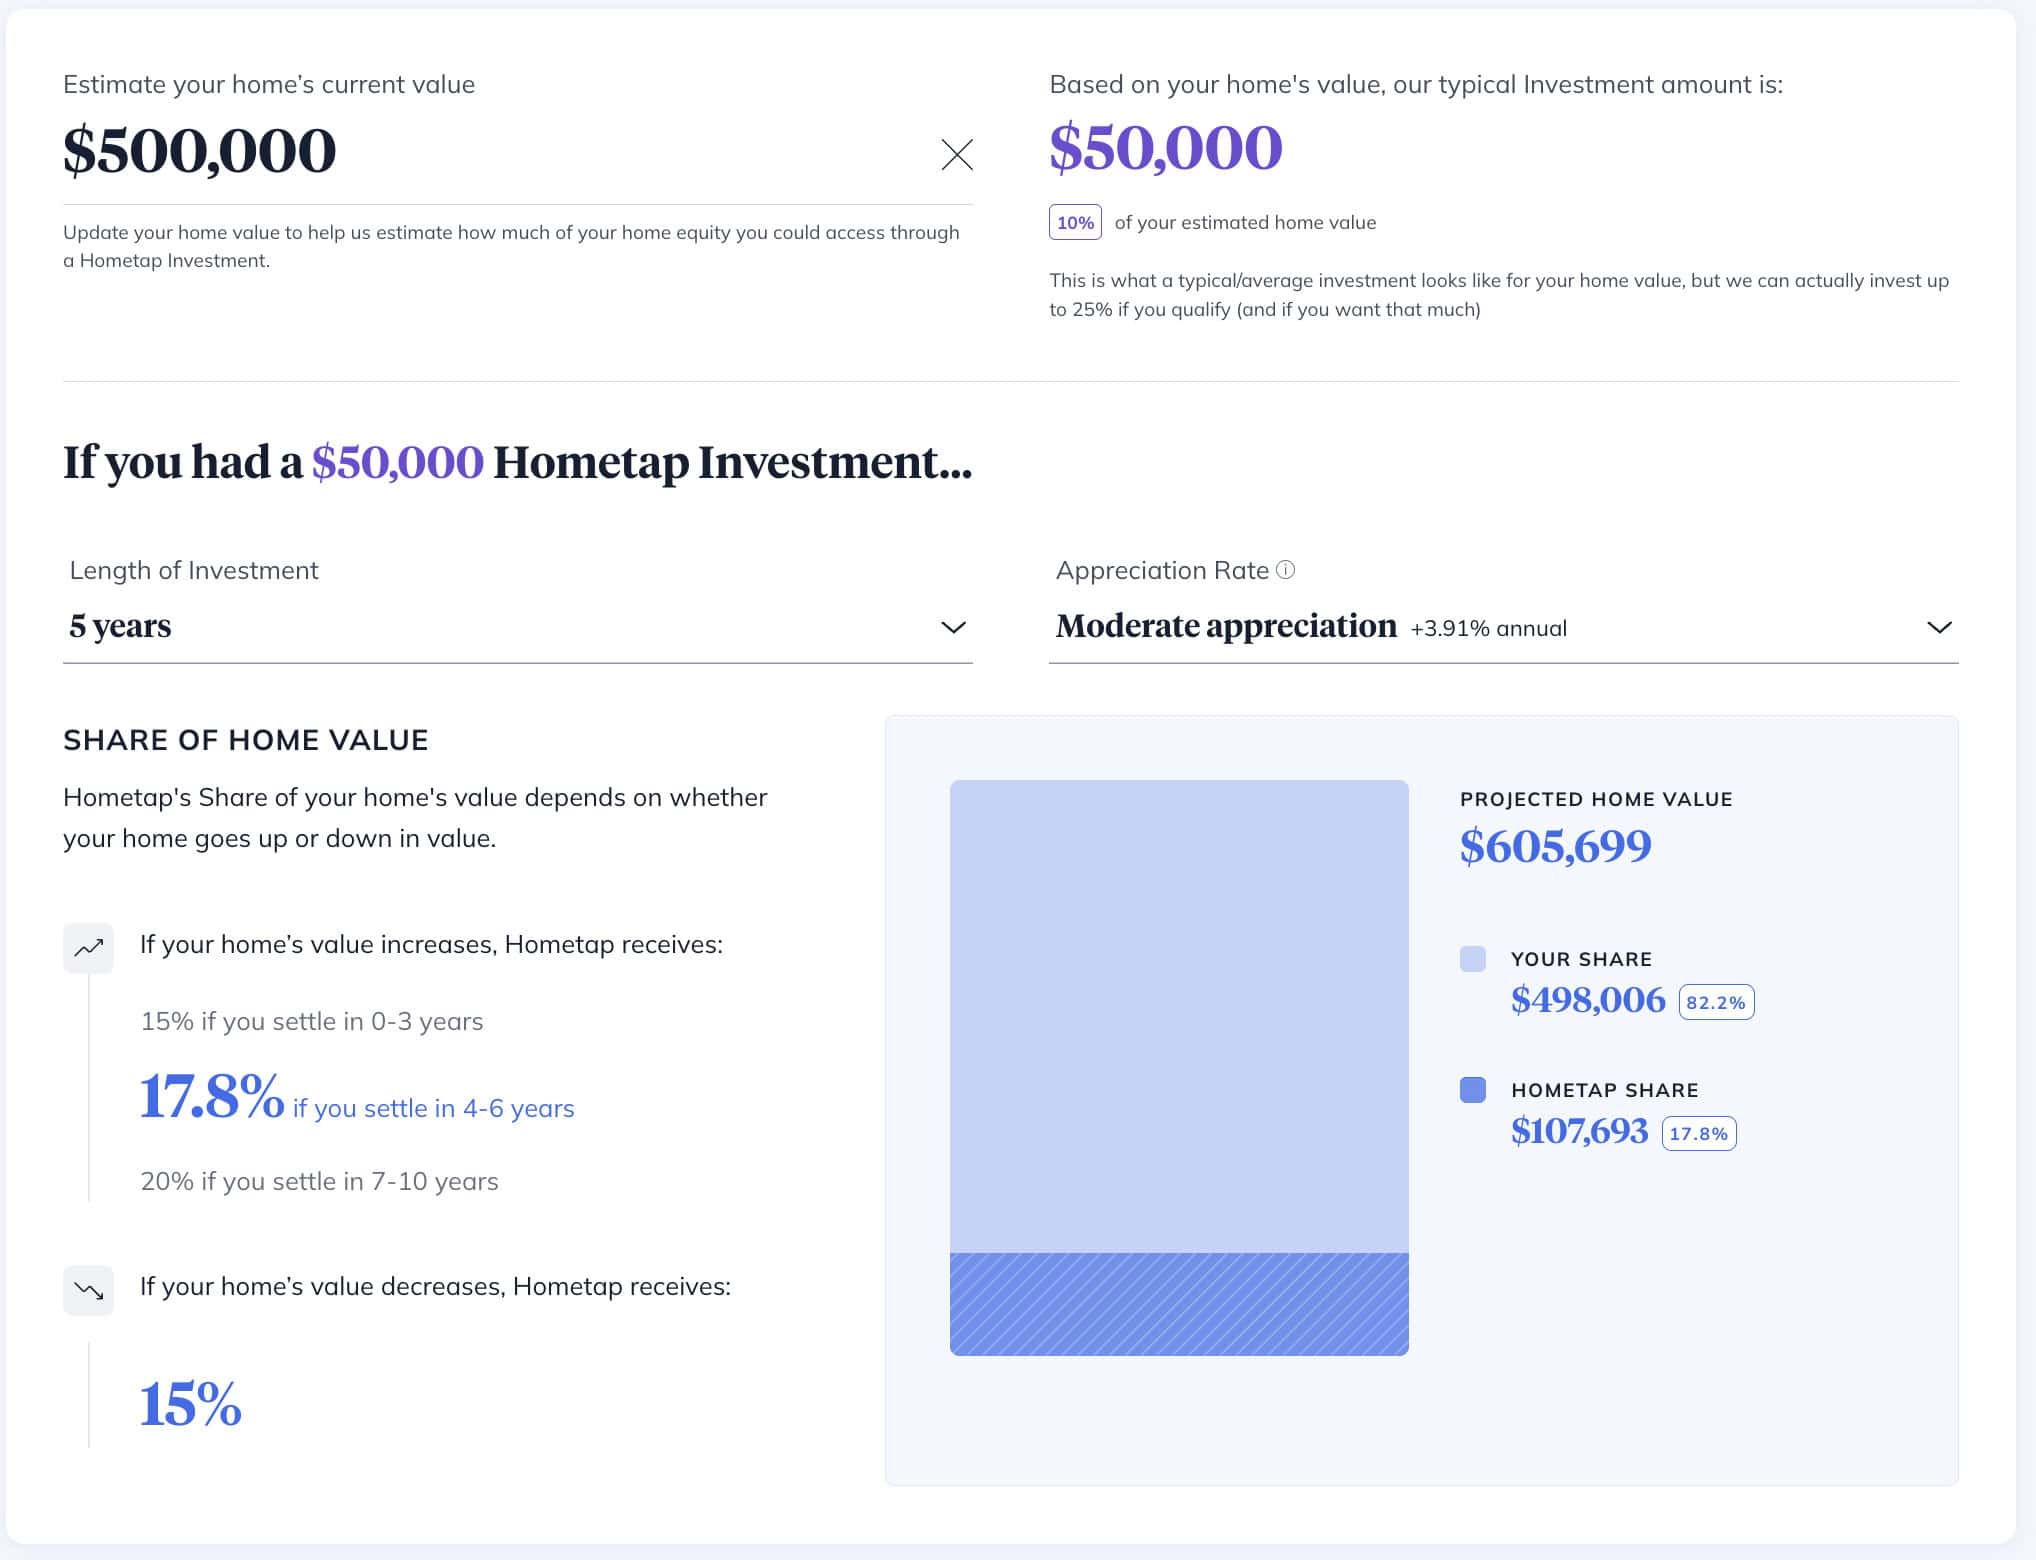
Task: Click the 82.2% Your Share badge
Action: coord(1715,1002)
